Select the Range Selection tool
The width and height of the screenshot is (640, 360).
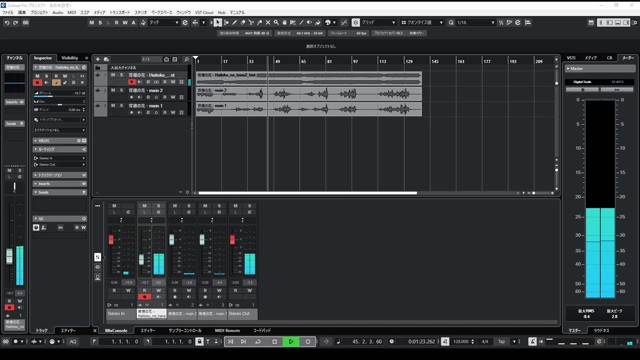pos(226,23)
